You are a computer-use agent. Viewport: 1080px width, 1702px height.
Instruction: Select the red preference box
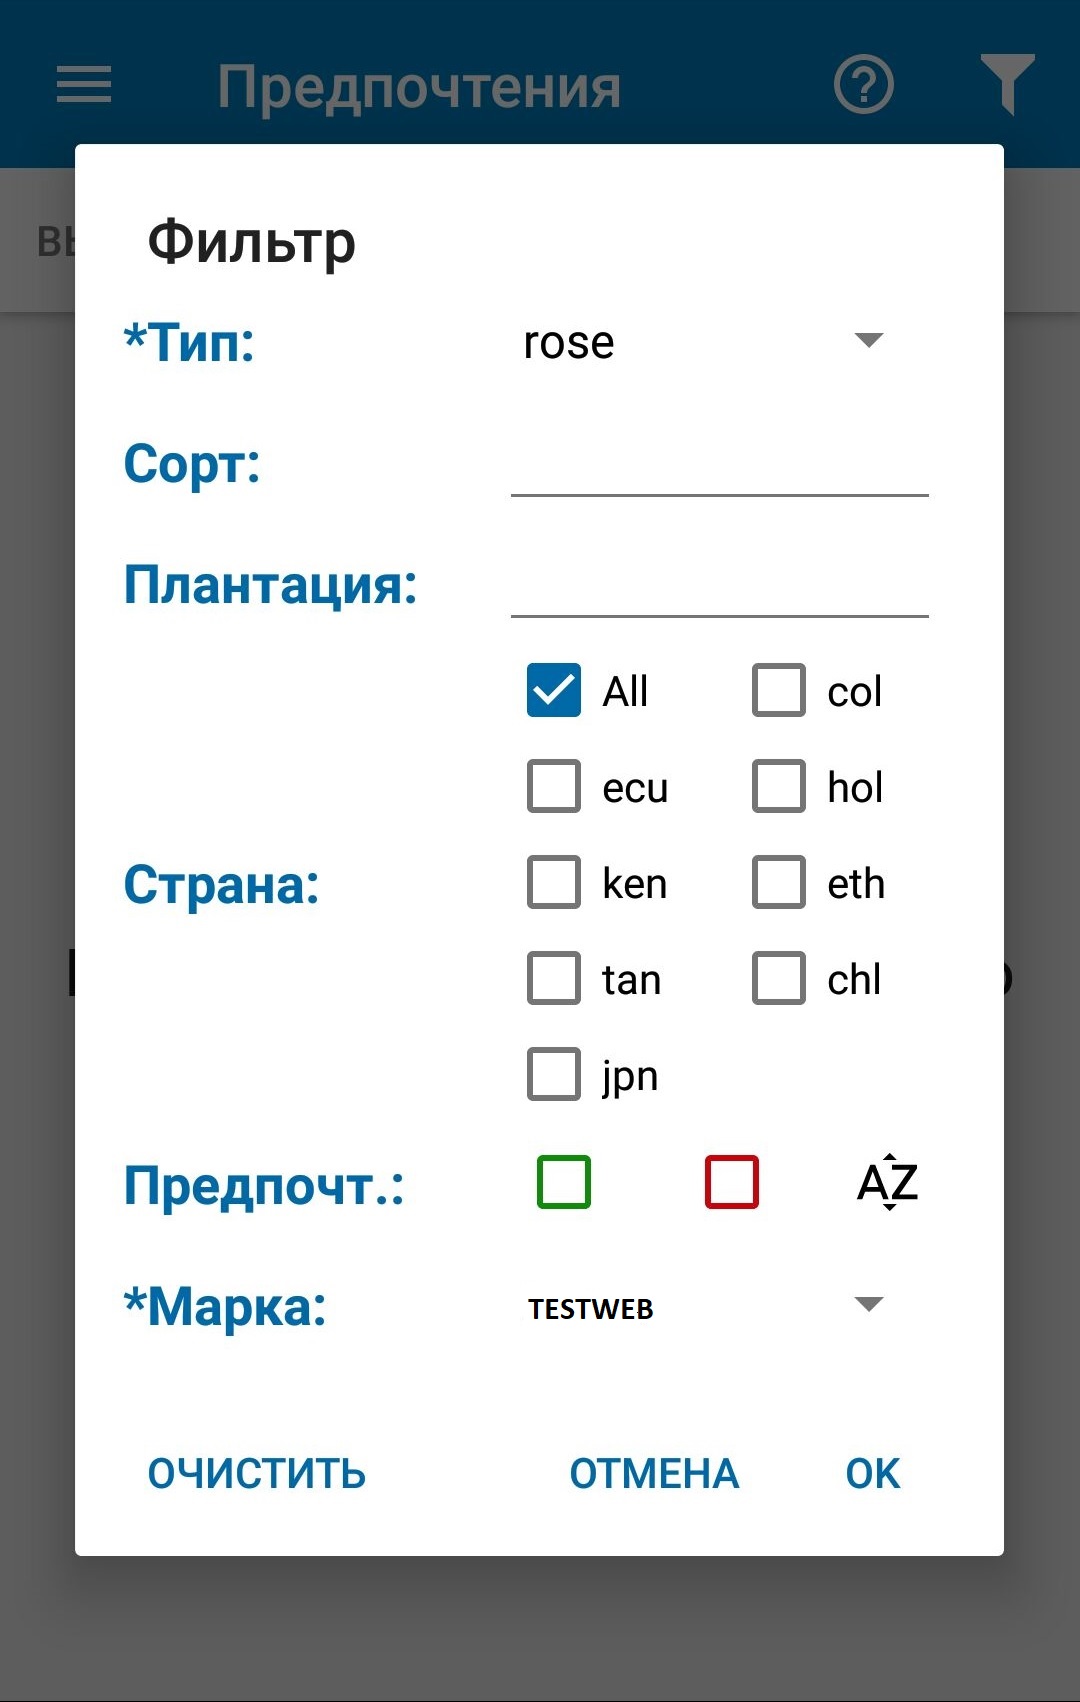point(732,1183)
